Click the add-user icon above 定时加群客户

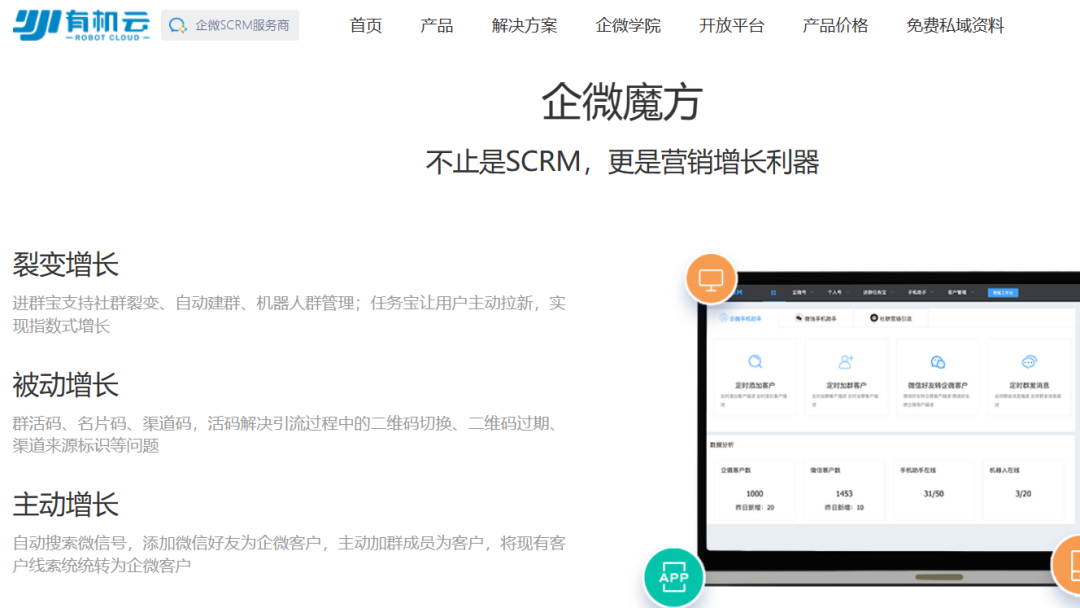pyautogui.click(x=846, y=361)
